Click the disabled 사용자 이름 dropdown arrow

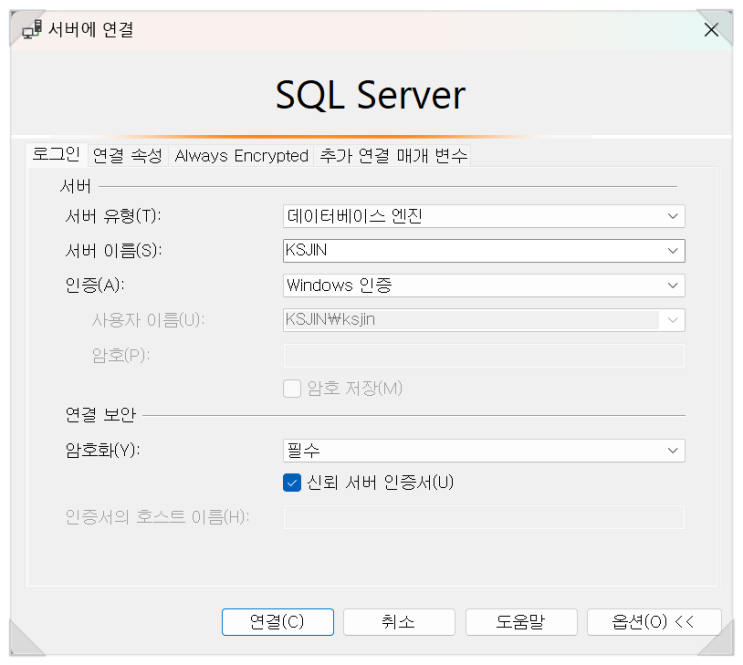672,320
